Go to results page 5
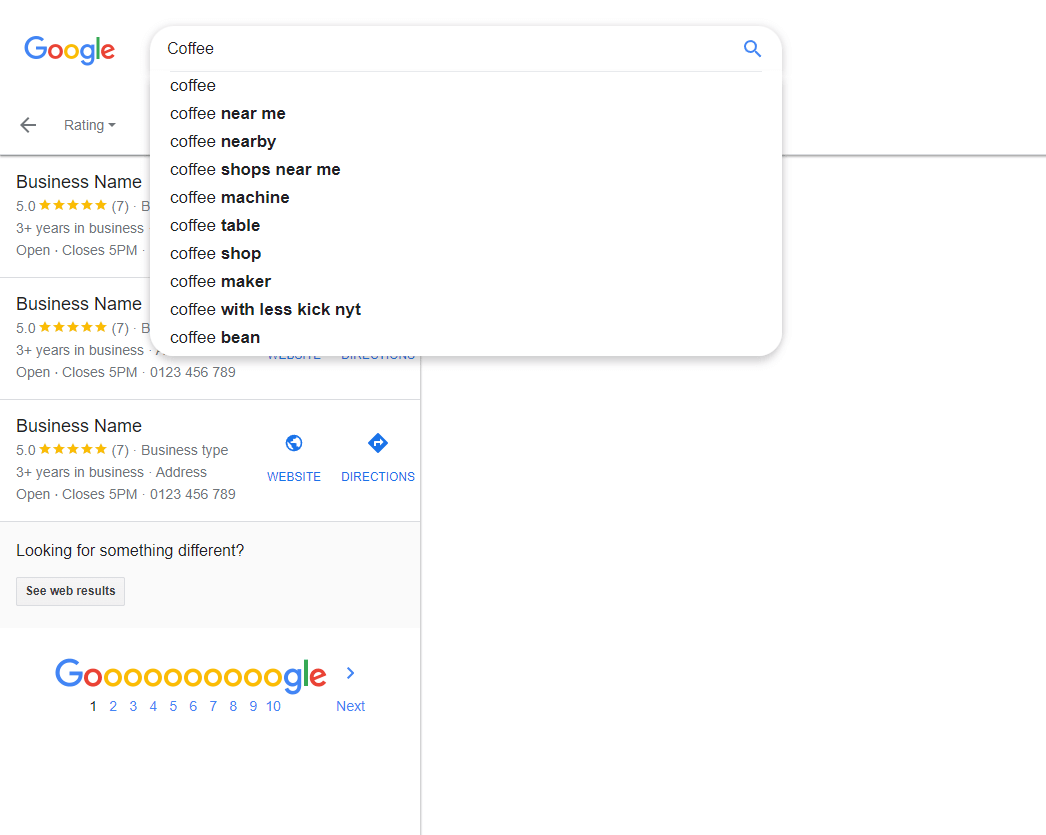This screenshot has width=1046, height=835. pos(173,706)
